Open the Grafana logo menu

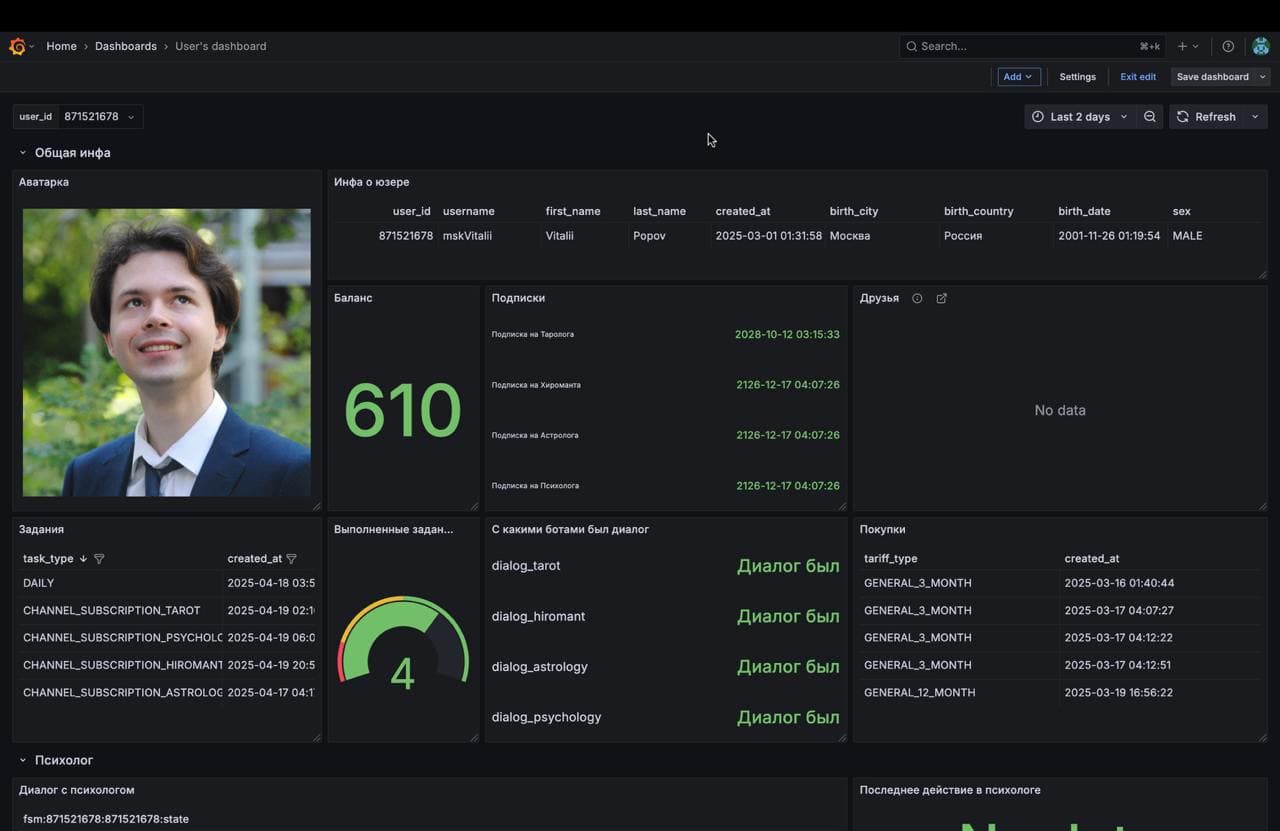(x=17, y=46)
